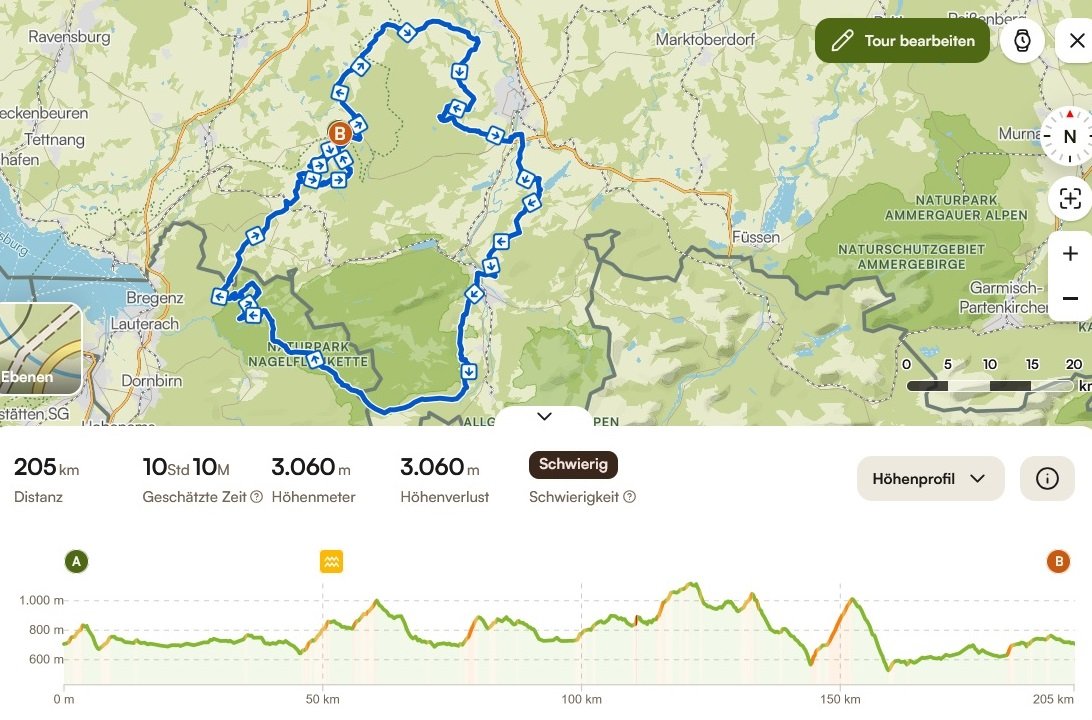Select start marker A on elevation profile
This screenshot has width=1092, height=720.
[76, 561]
